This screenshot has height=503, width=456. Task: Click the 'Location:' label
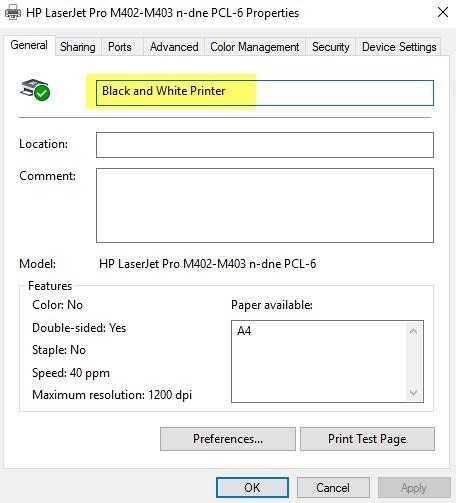[44, 144]
